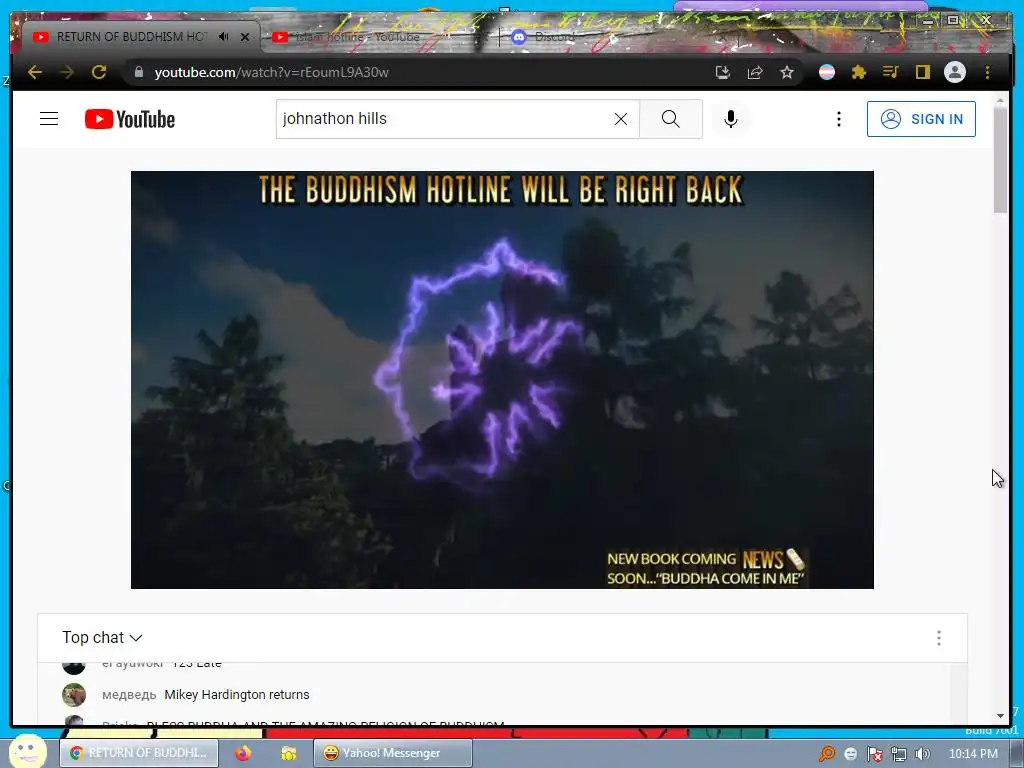Open the Start button on the taskbar

point(27,751)
